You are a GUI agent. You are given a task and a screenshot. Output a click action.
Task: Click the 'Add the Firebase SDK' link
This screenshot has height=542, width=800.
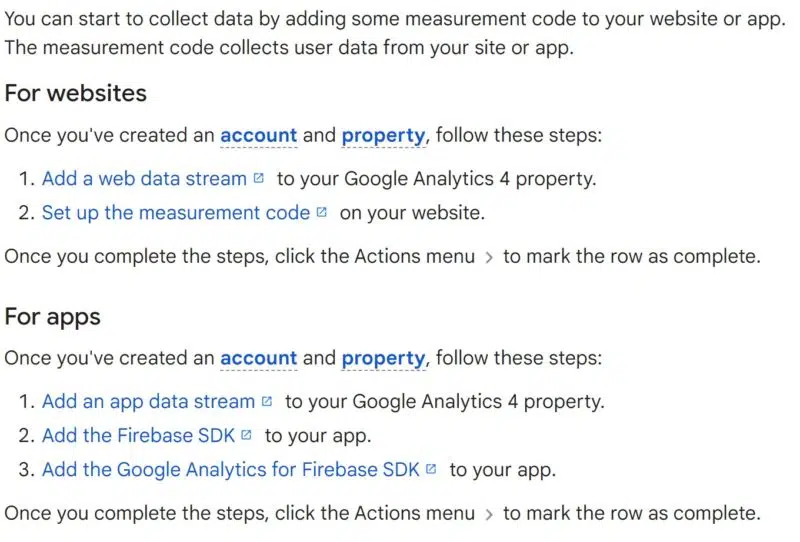click(x=138, y=436)
